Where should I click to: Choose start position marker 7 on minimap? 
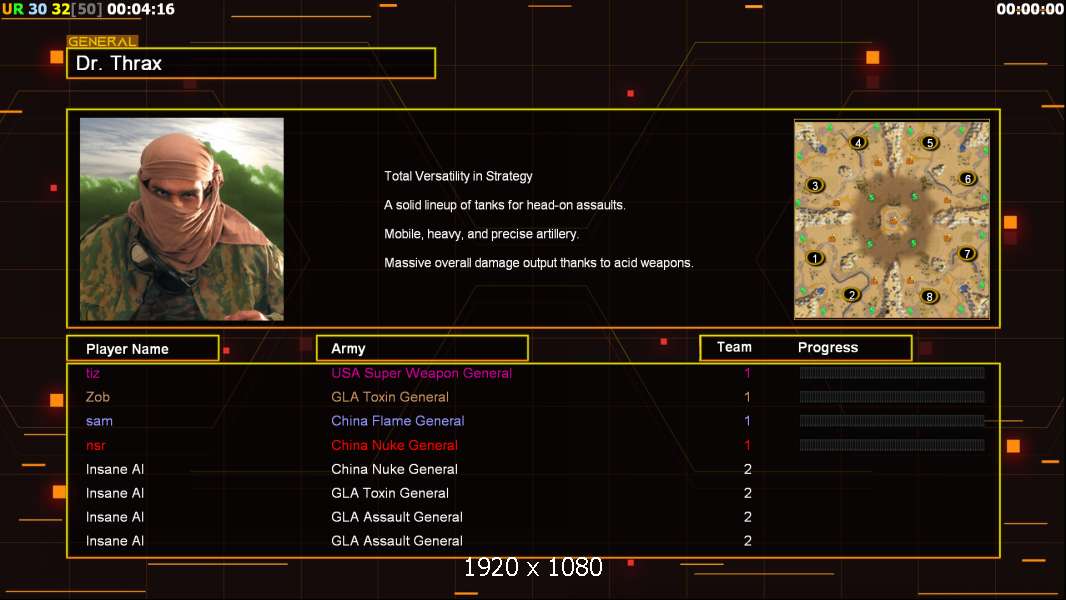[x=967, y=254]
